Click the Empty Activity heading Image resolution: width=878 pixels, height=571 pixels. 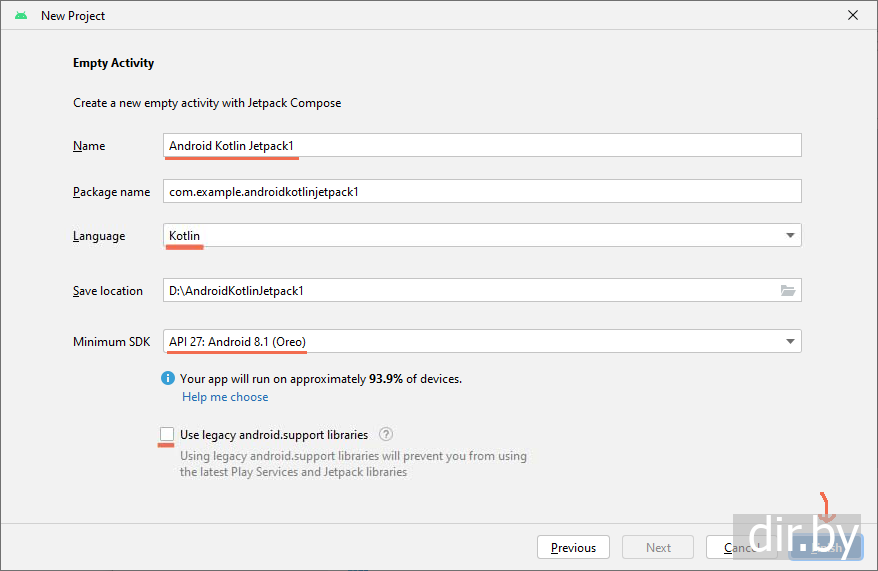113,63
